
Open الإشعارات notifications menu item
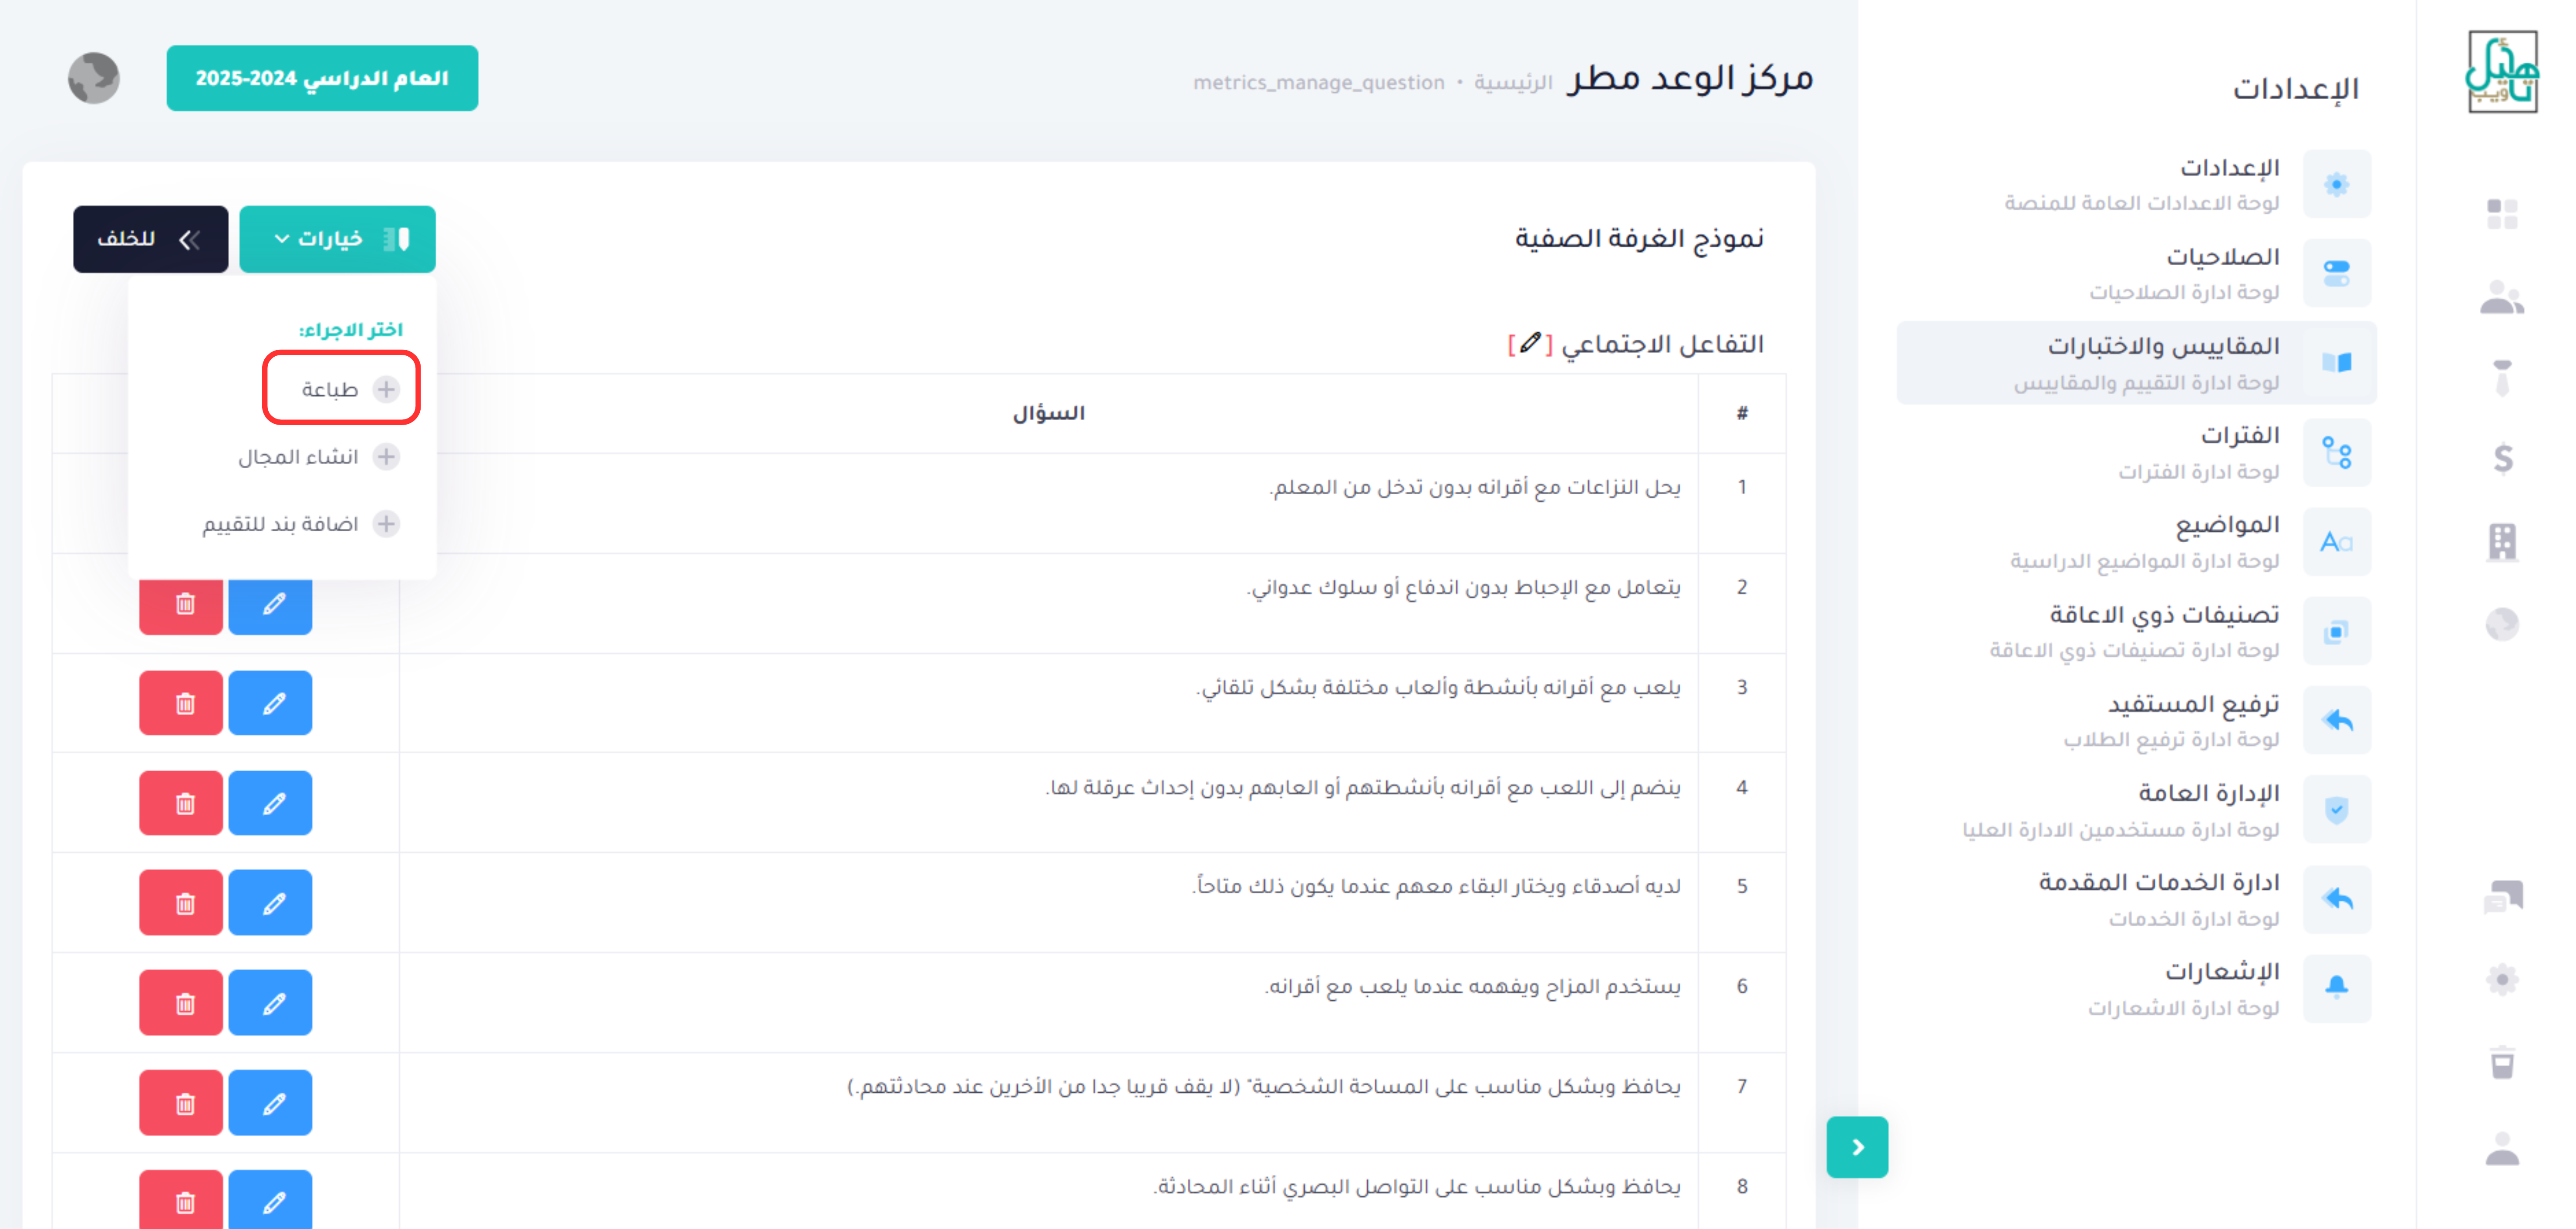pyautogui.click(x=2137, y=988)
